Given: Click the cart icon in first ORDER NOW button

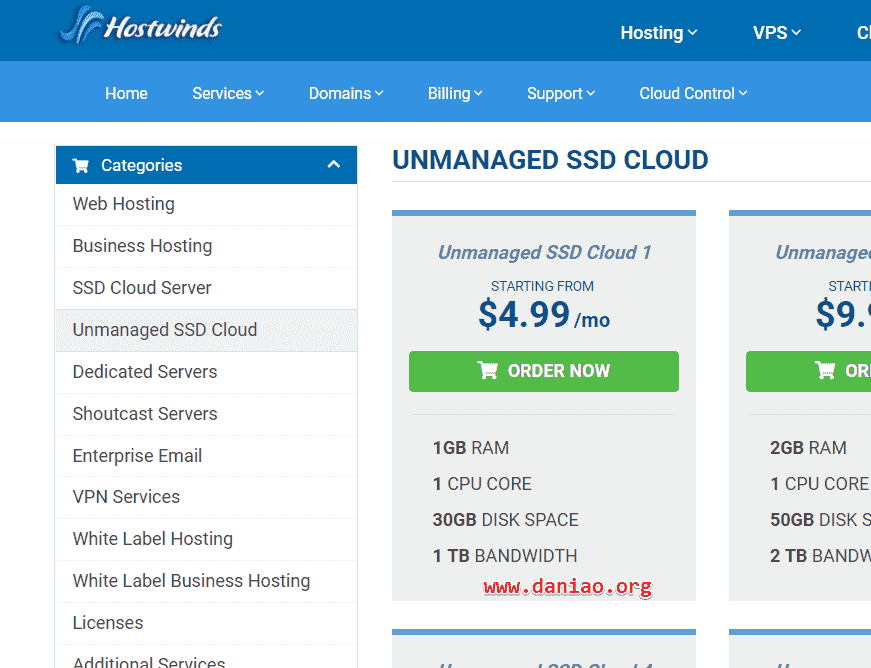Looking at the screenshot, I should (488, 370).
